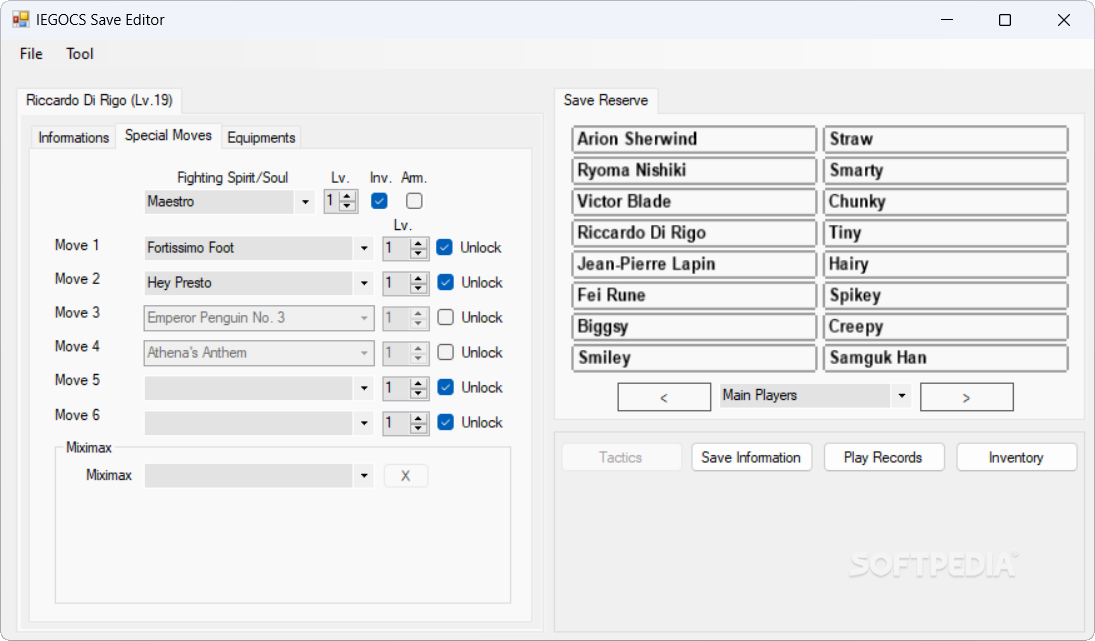Select player Smiley
The image size is (1095, 641).
coord(694,358)
